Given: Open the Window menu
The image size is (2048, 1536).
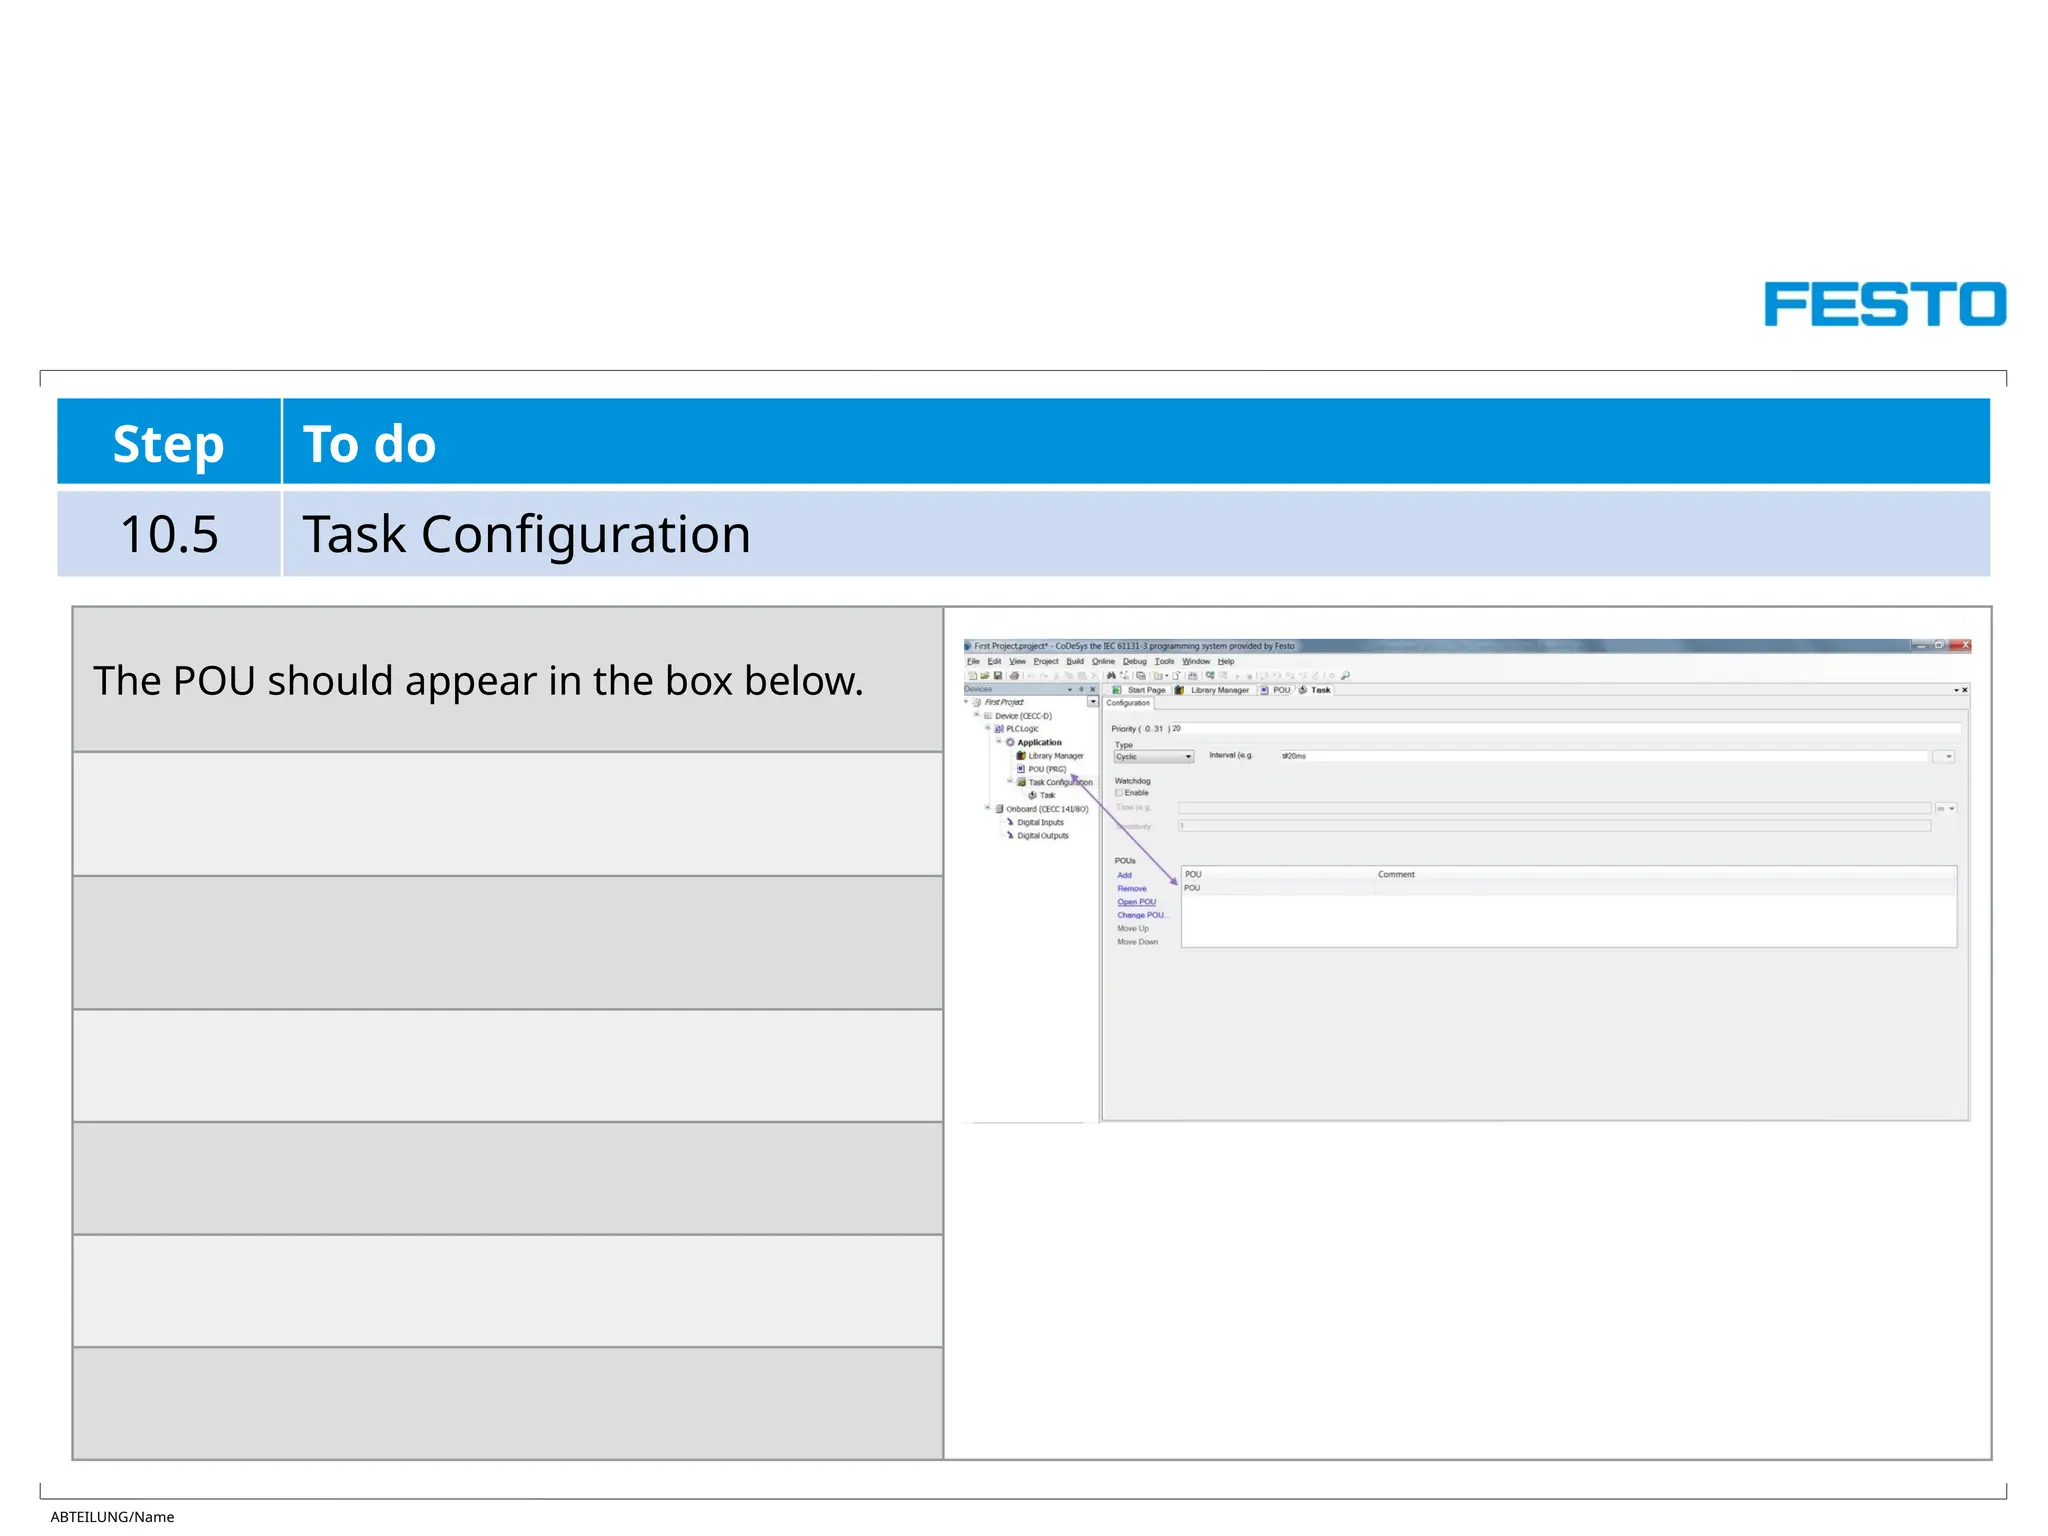Looking at the screenshot, I should coord(1196,661).
